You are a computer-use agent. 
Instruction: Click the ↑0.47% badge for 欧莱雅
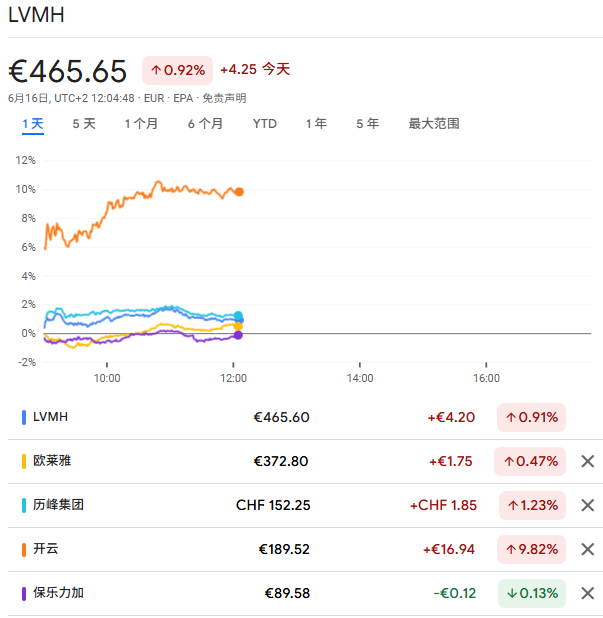(530, 461)
